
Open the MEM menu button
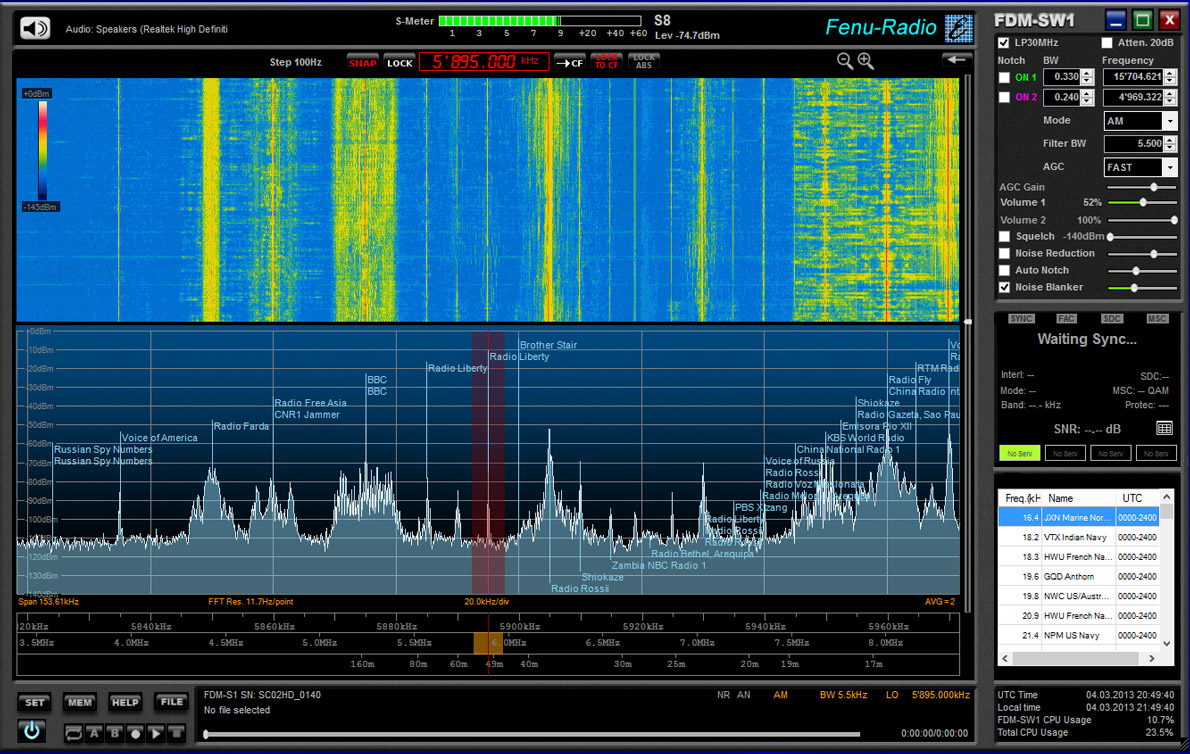(x=80, y=702)
